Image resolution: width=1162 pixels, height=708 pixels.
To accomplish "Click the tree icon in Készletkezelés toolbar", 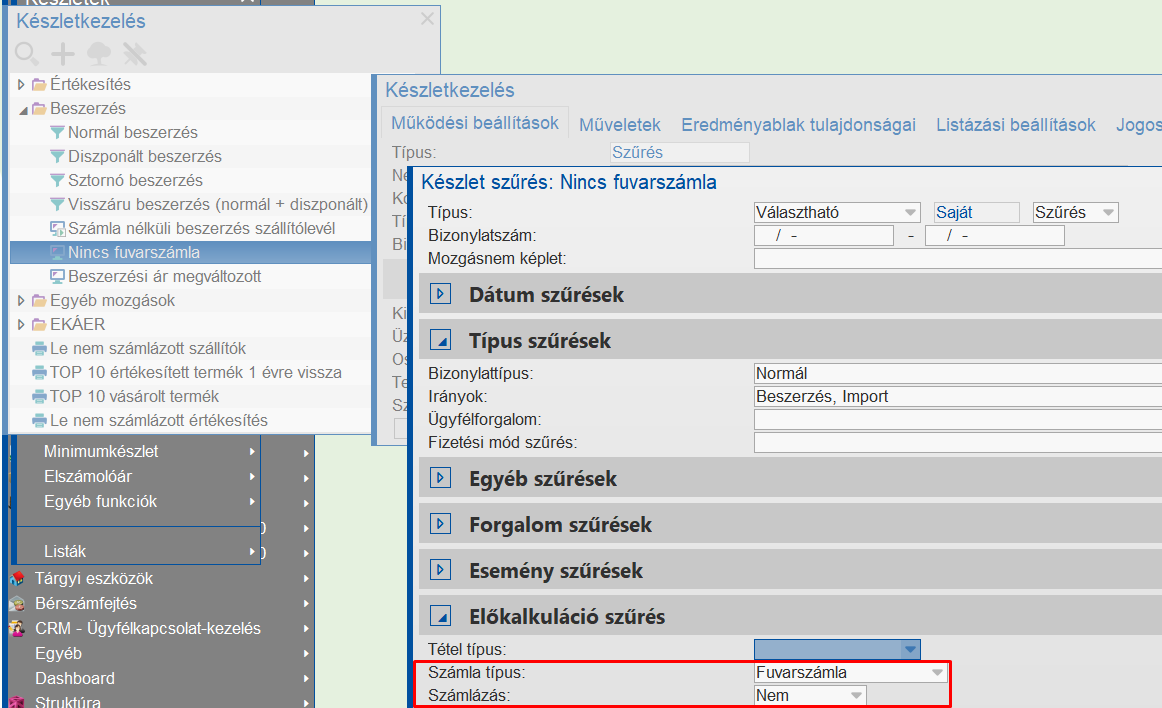I will click(99, 53).
